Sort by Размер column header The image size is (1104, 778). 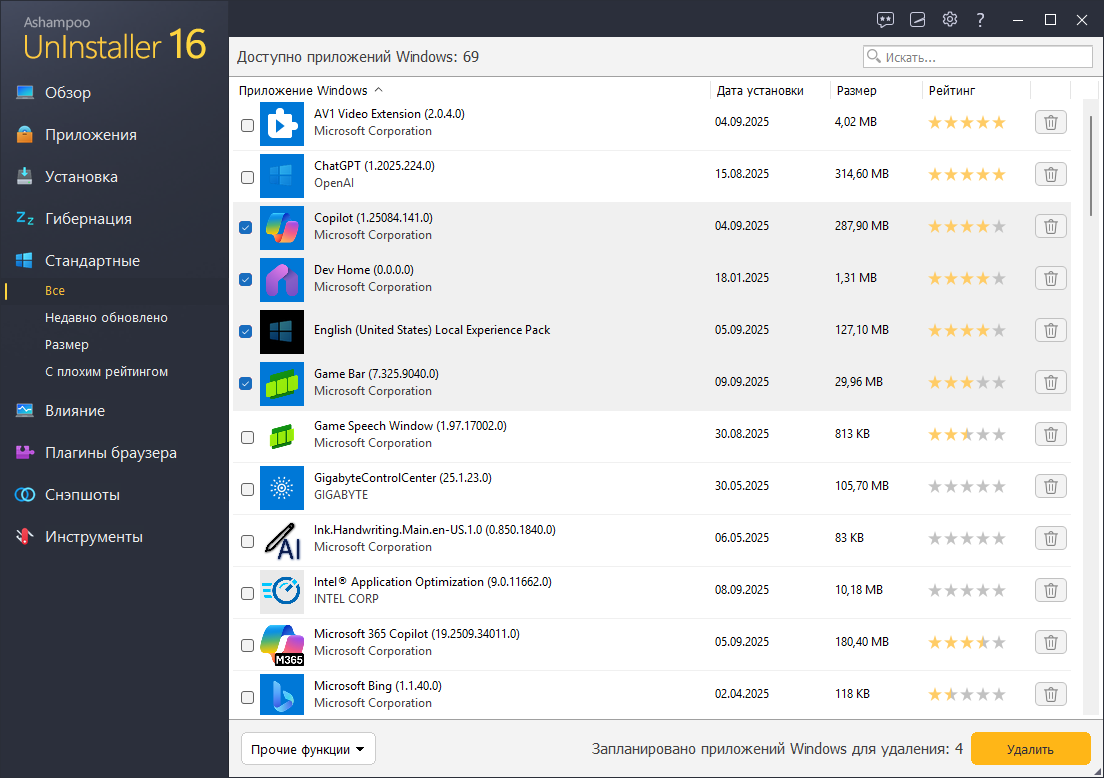[856, 90]
